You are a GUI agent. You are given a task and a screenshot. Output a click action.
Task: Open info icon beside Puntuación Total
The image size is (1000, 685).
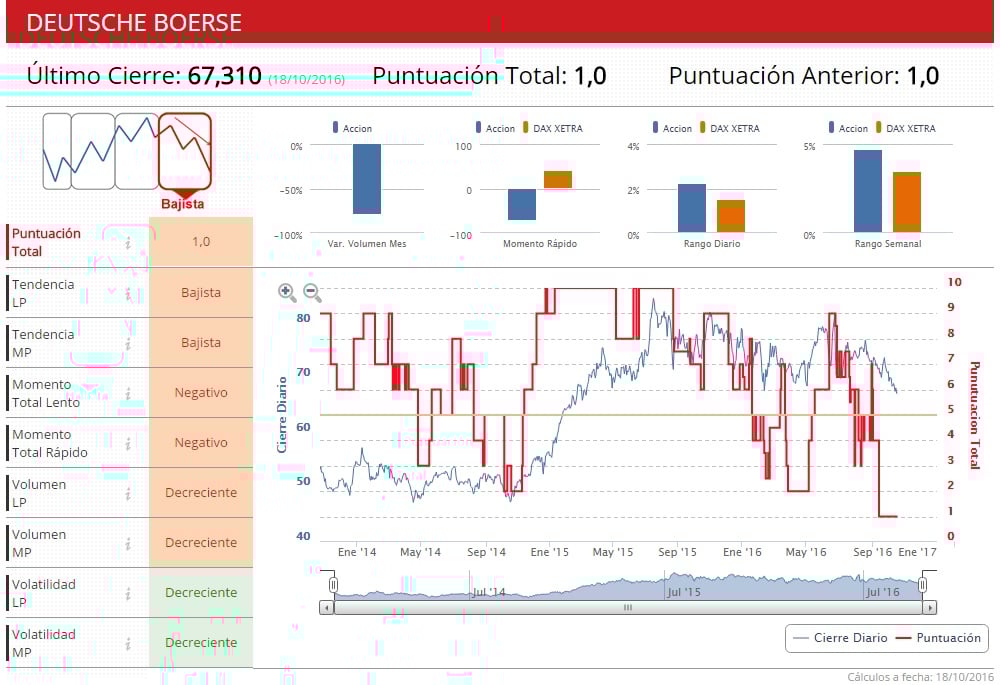click(x=128, y=242)
